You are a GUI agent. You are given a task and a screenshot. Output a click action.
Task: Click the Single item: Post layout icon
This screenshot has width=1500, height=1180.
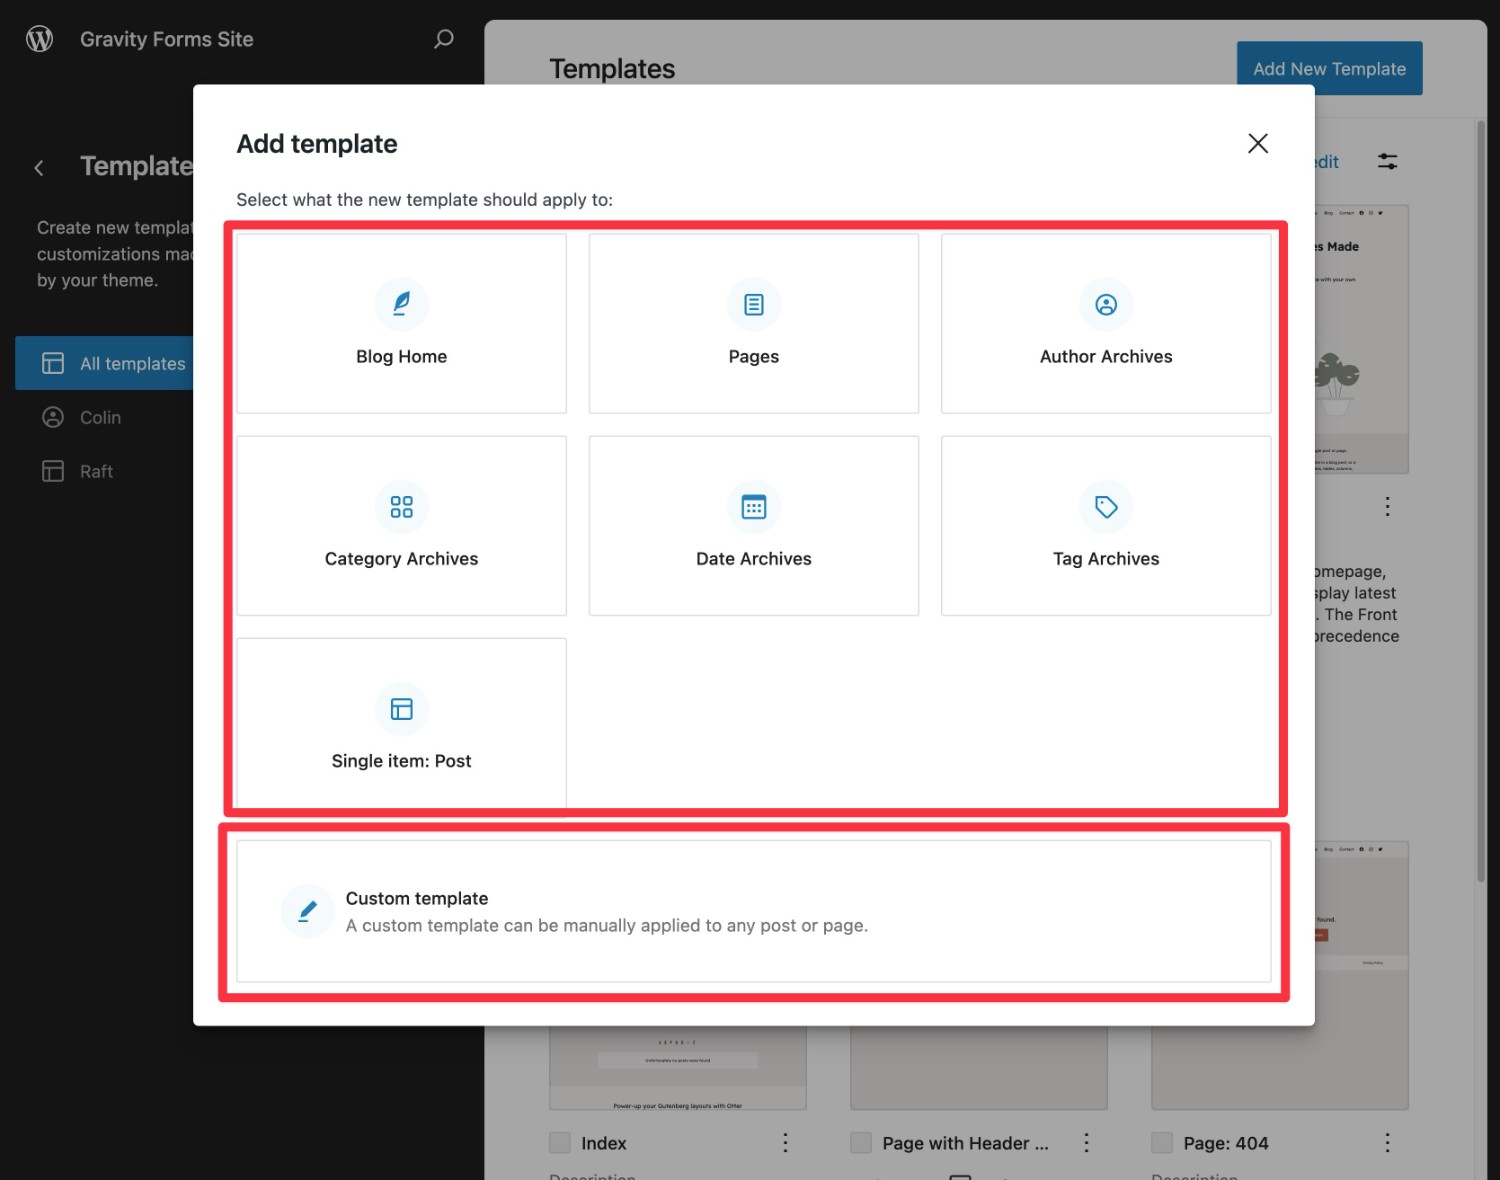(401, 709)
